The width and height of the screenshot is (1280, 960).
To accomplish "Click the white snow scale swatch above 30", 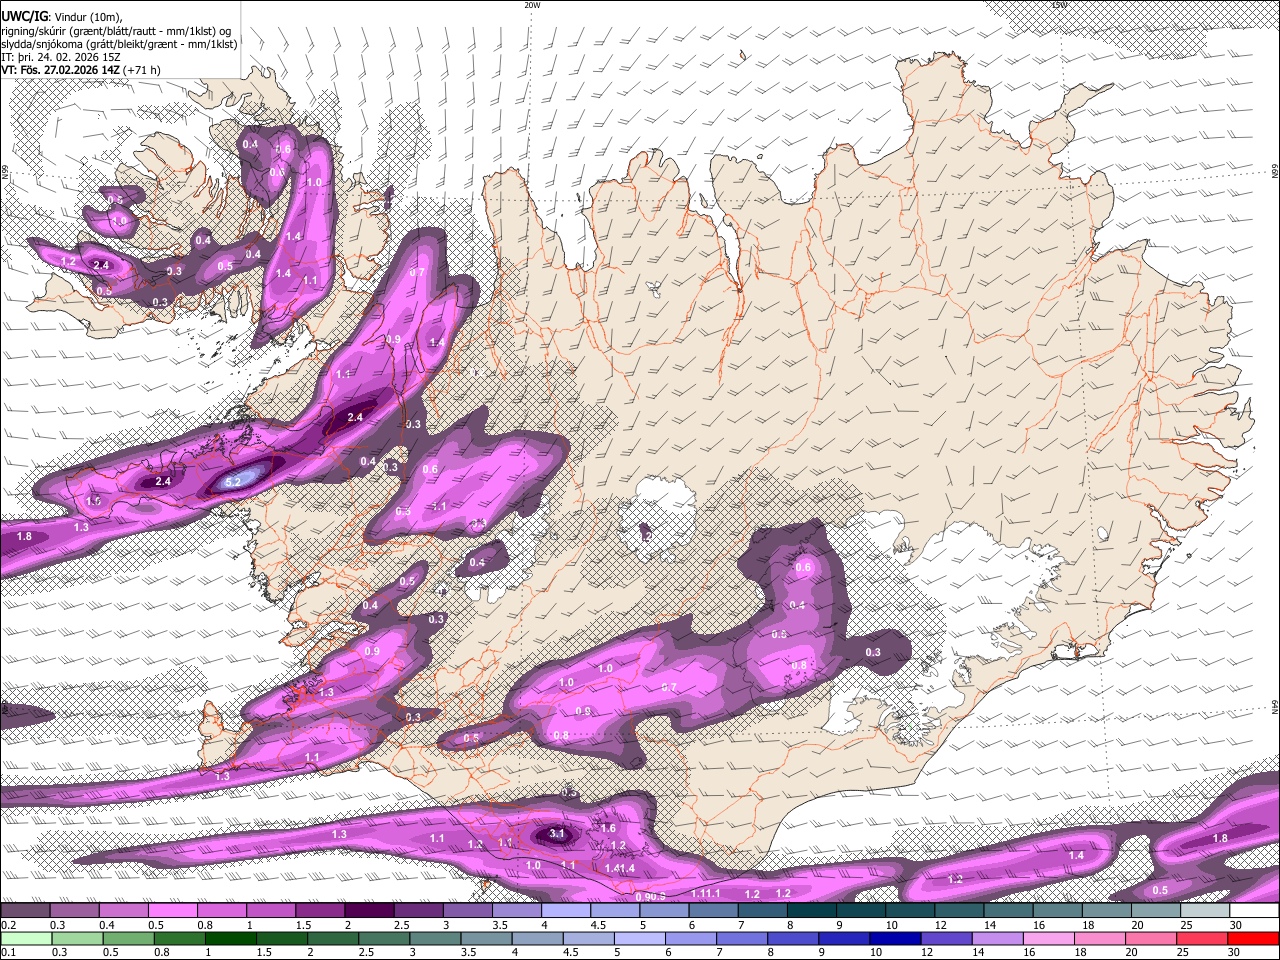I will [x=1253, y=910].
